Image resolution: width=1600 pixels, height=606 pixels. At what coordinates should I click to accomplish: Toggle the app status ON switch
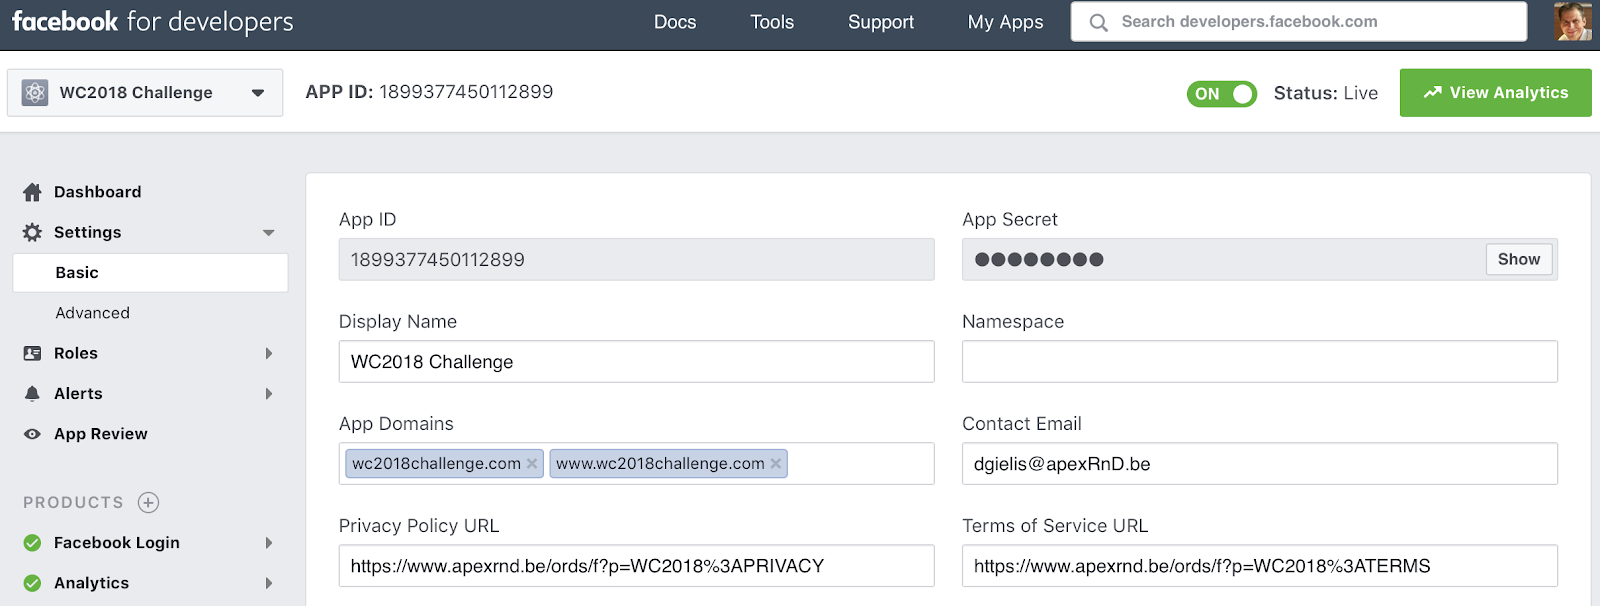(x=1221, y=93)
